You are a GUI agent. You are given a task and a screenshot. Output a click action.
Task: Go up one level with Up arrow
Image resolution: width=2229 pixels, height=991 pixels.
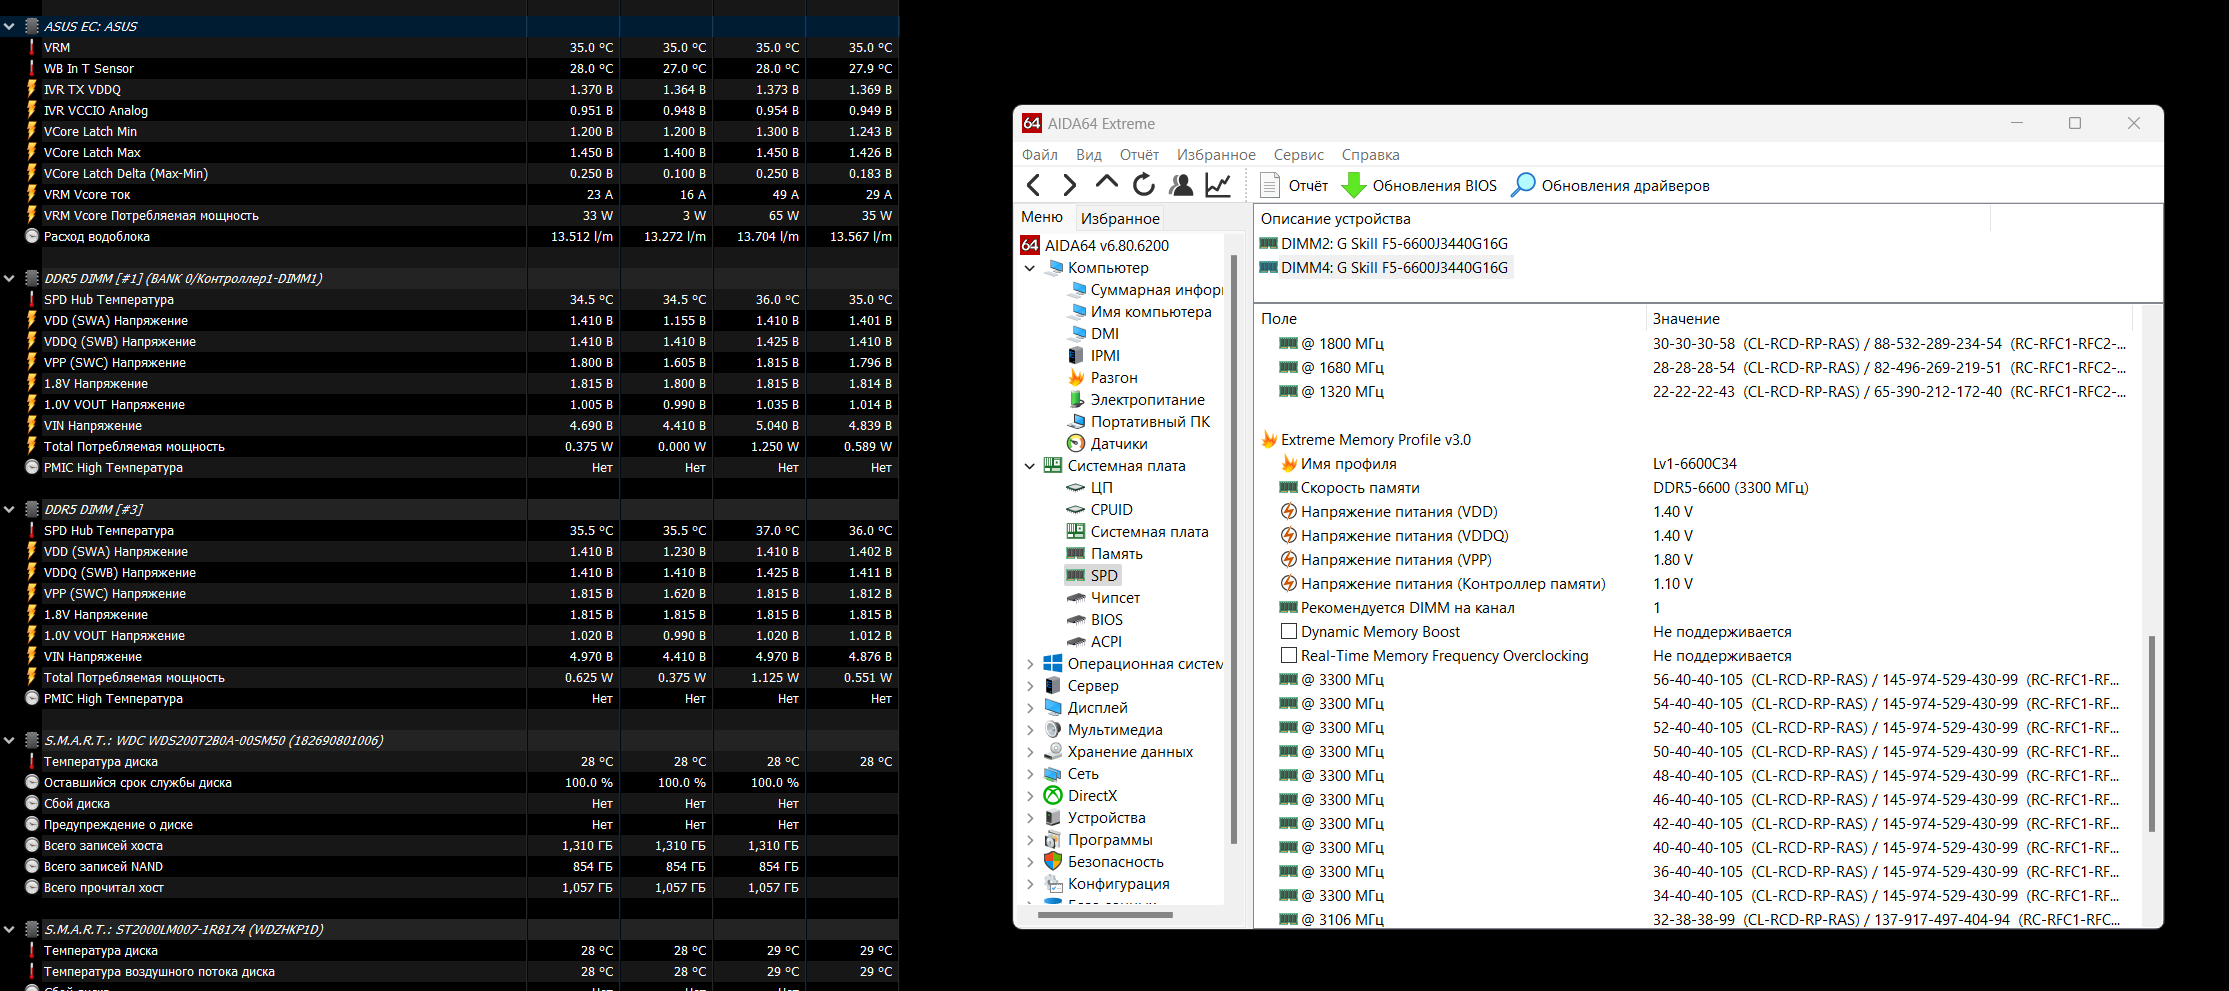(1106, 183)
